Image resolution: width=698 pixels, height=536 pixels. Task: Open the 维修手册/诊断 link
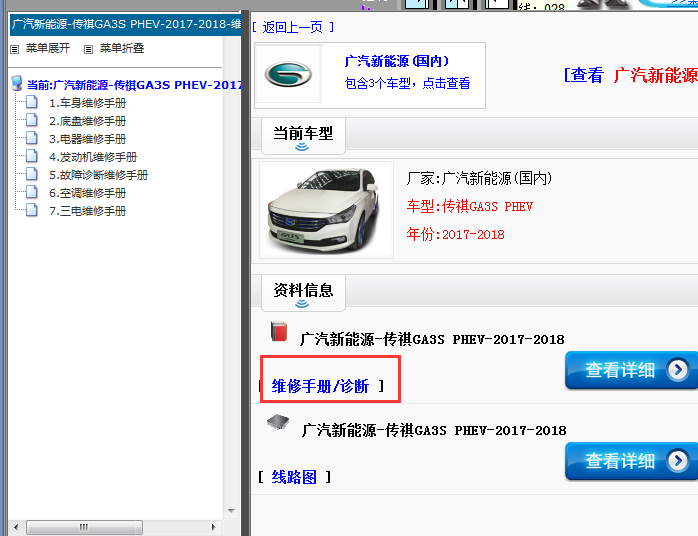coord(320,386)
